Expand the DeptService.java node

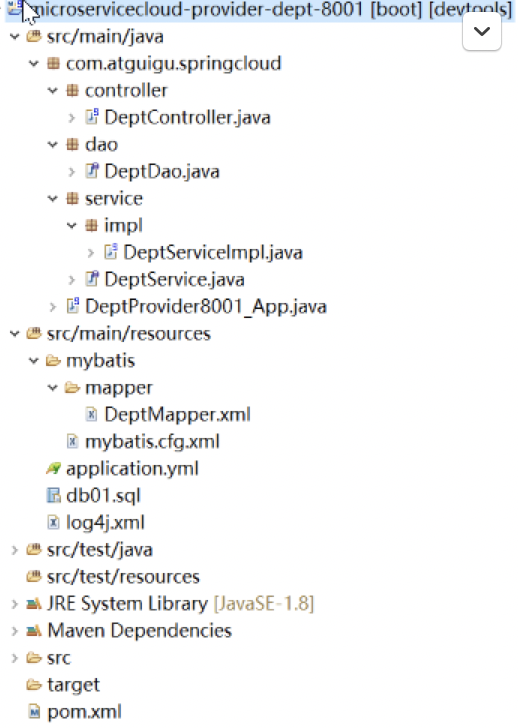(71, 280)
